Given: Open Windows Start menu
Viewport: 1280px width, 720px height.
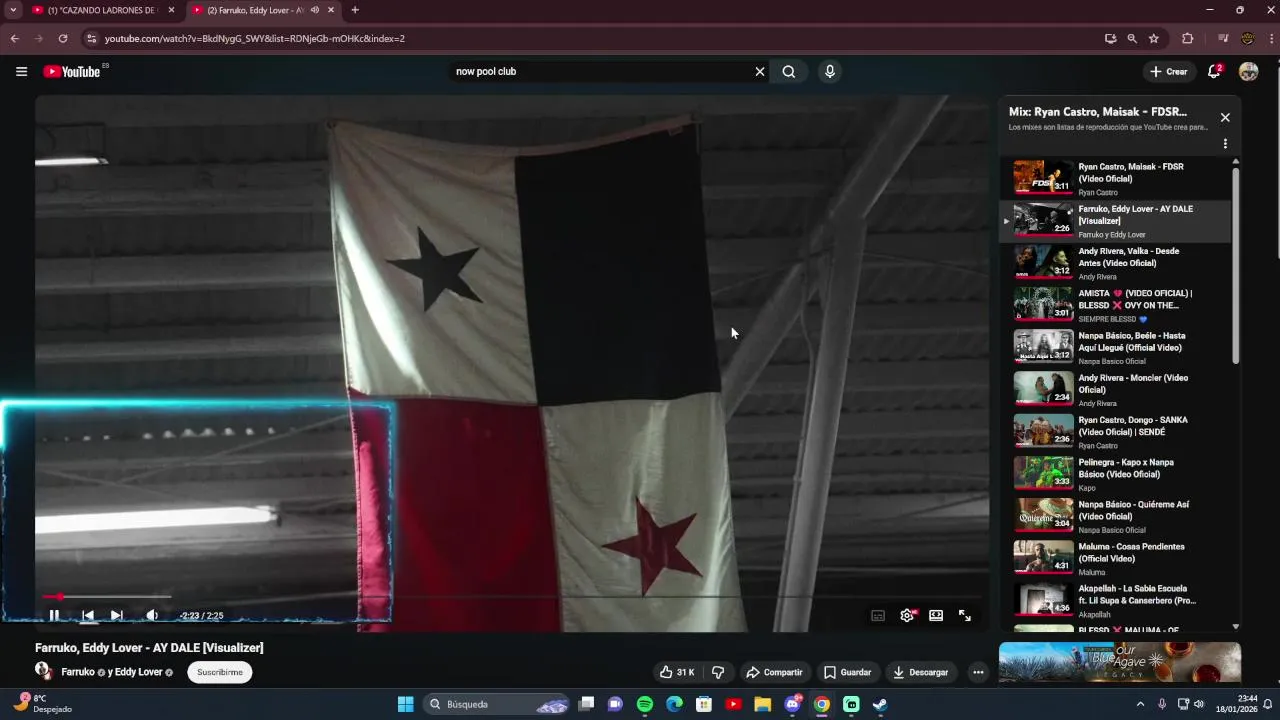Looking at the screenshot, I should click(405, 704).
